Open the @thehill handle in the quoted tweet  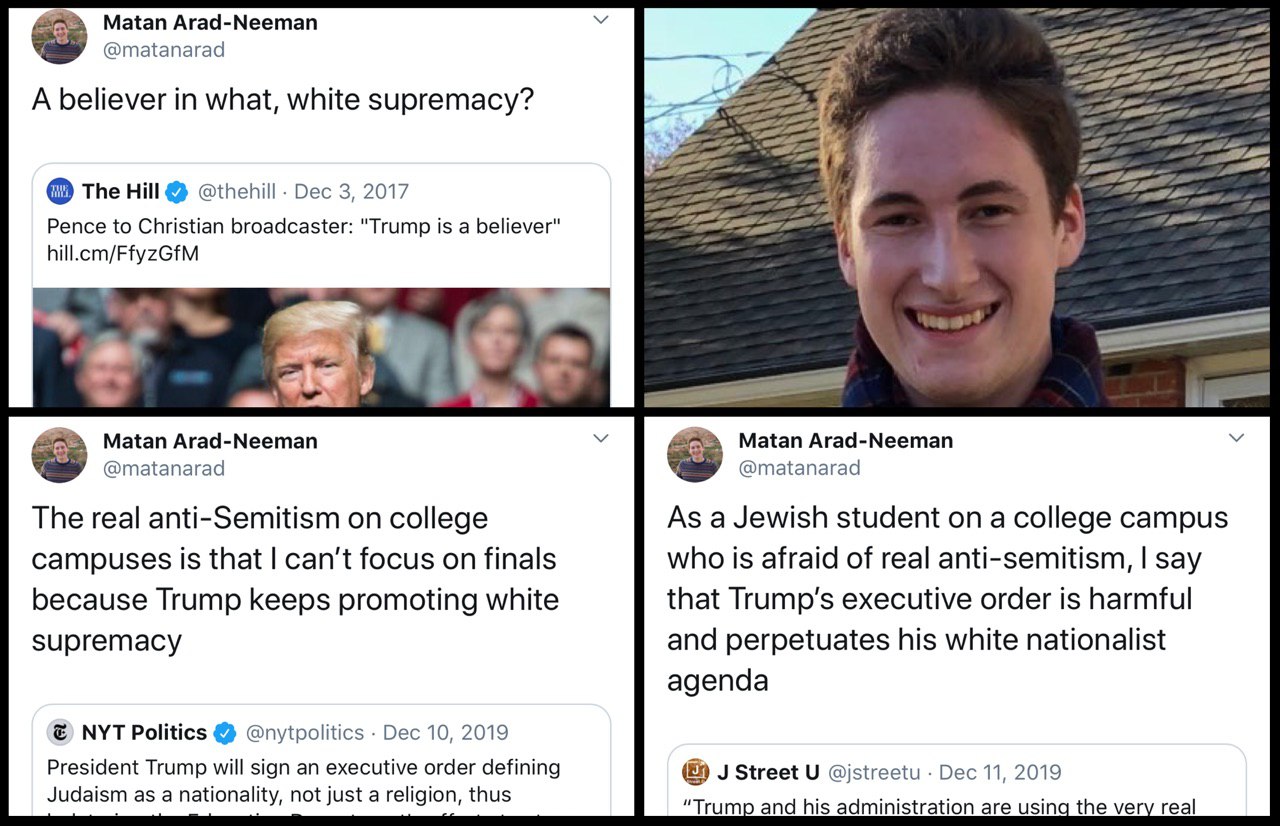point(236,191)
